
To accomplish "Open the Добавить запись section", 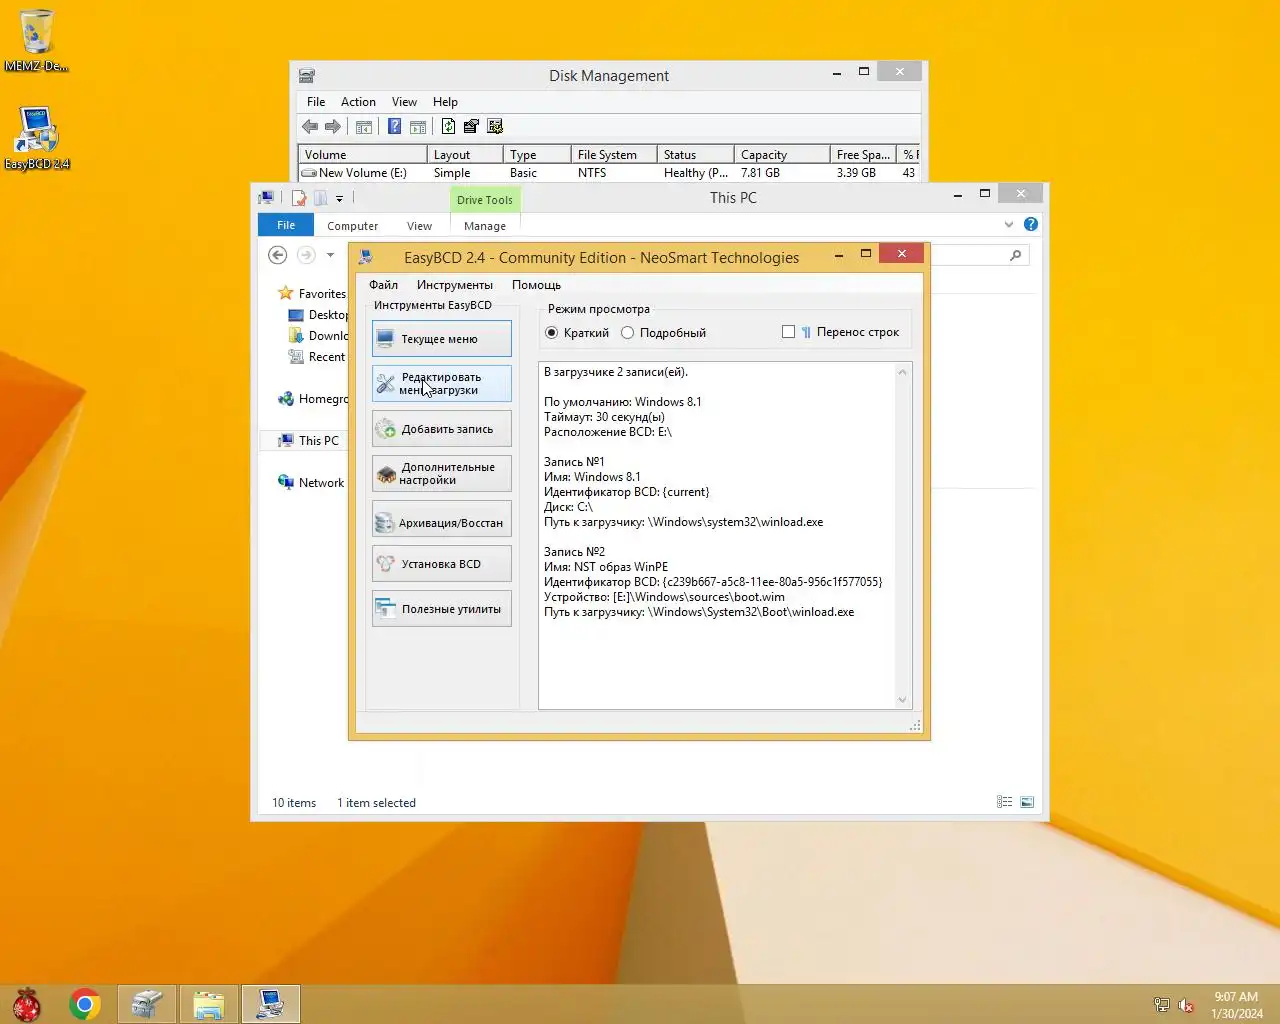I will (x=441, y=429).
